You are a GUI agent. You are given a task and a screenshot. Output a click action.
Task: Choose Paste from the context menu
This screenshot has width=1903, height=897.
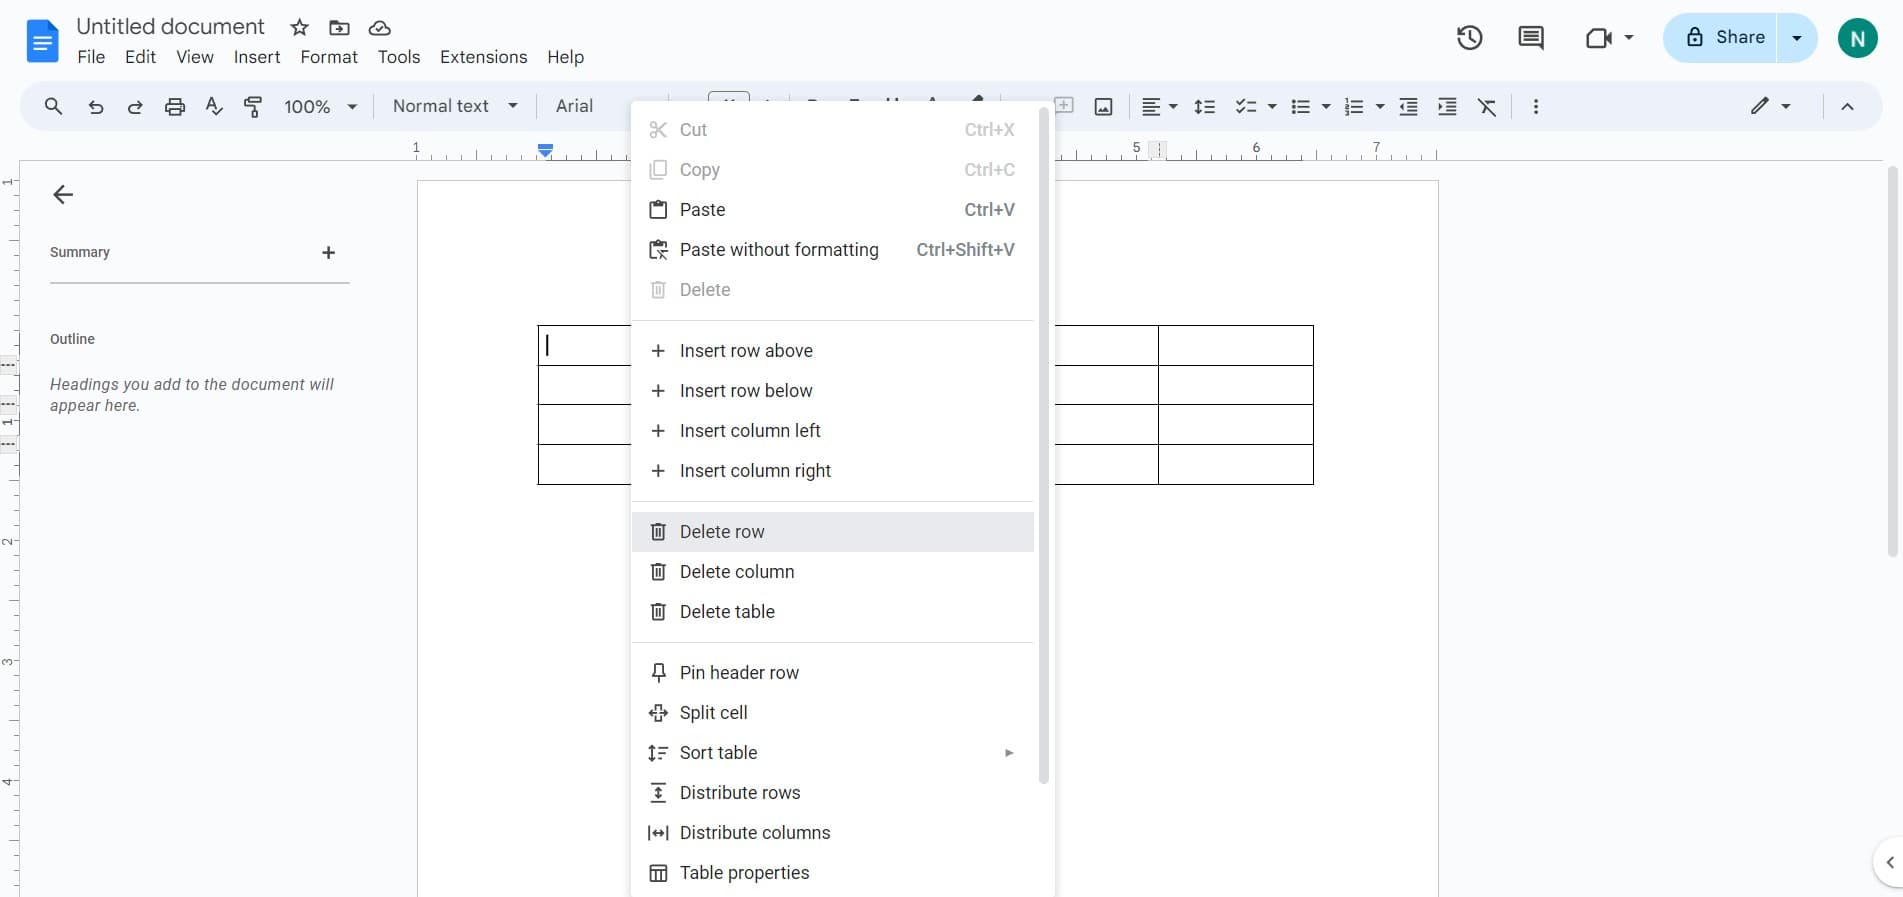[833, 210]
